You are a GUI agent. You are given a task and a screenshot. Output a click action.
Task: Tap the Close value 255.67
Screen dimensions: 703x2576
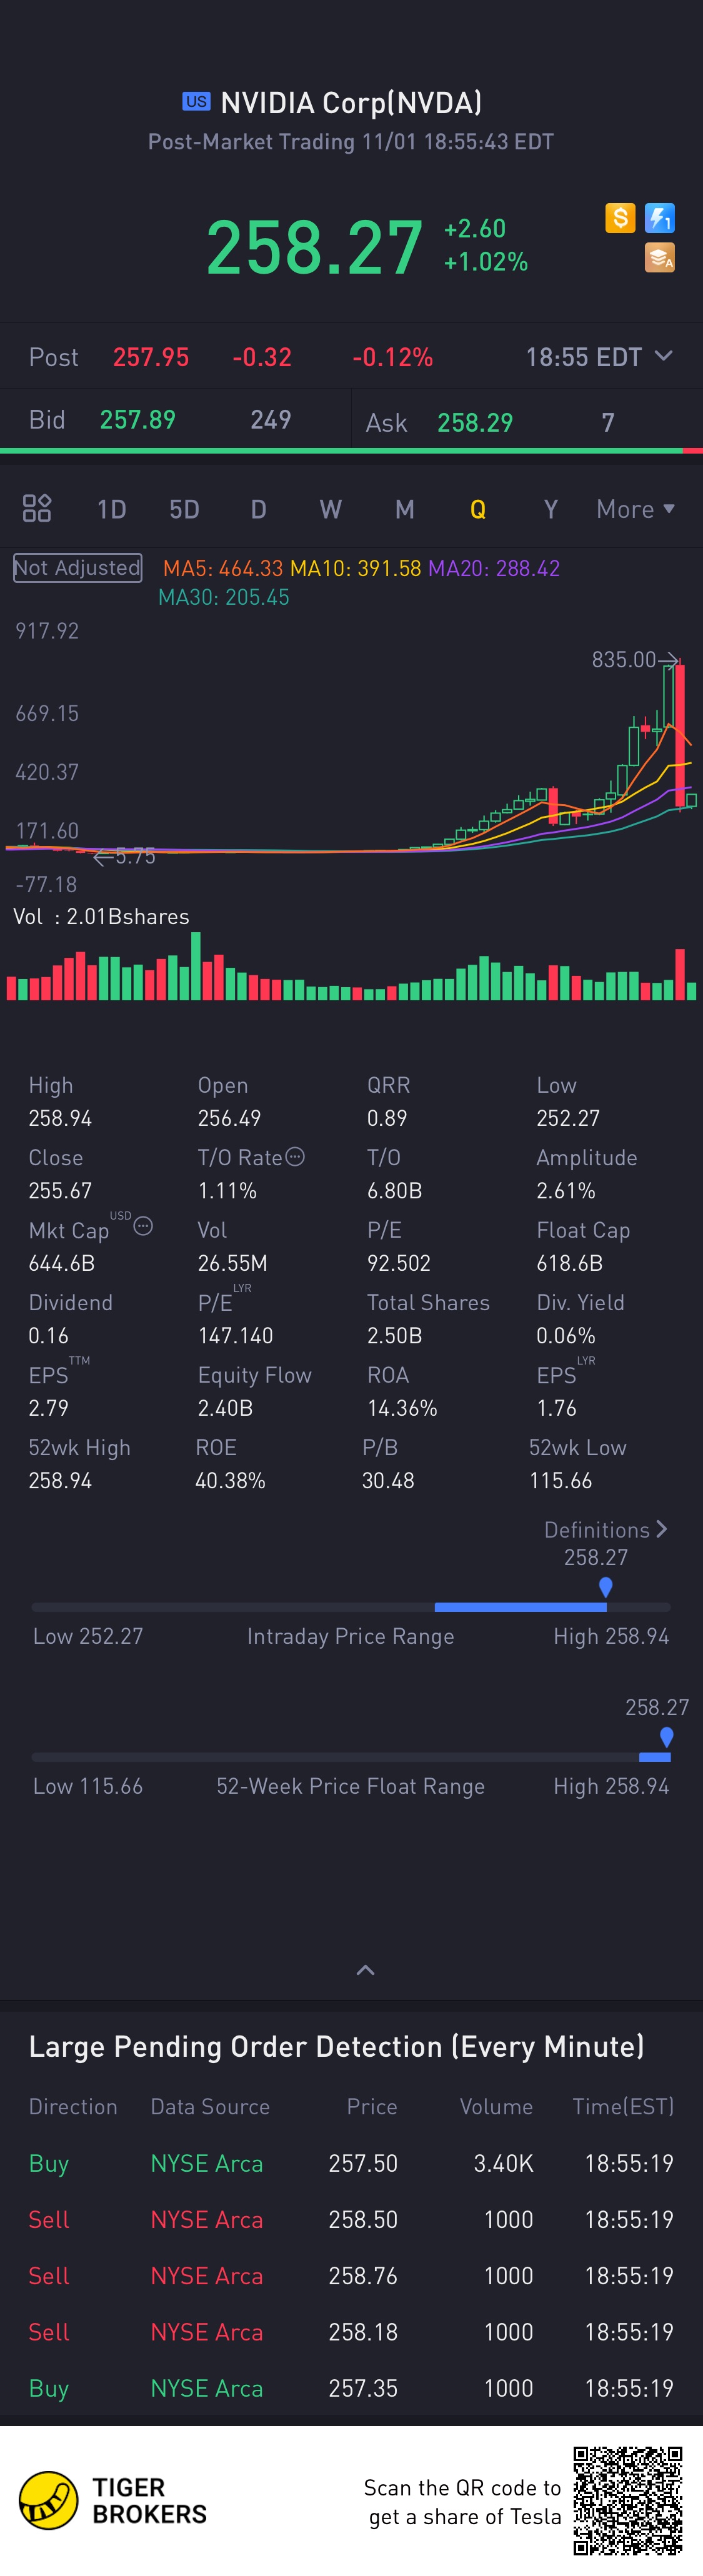click(60, 1190)
